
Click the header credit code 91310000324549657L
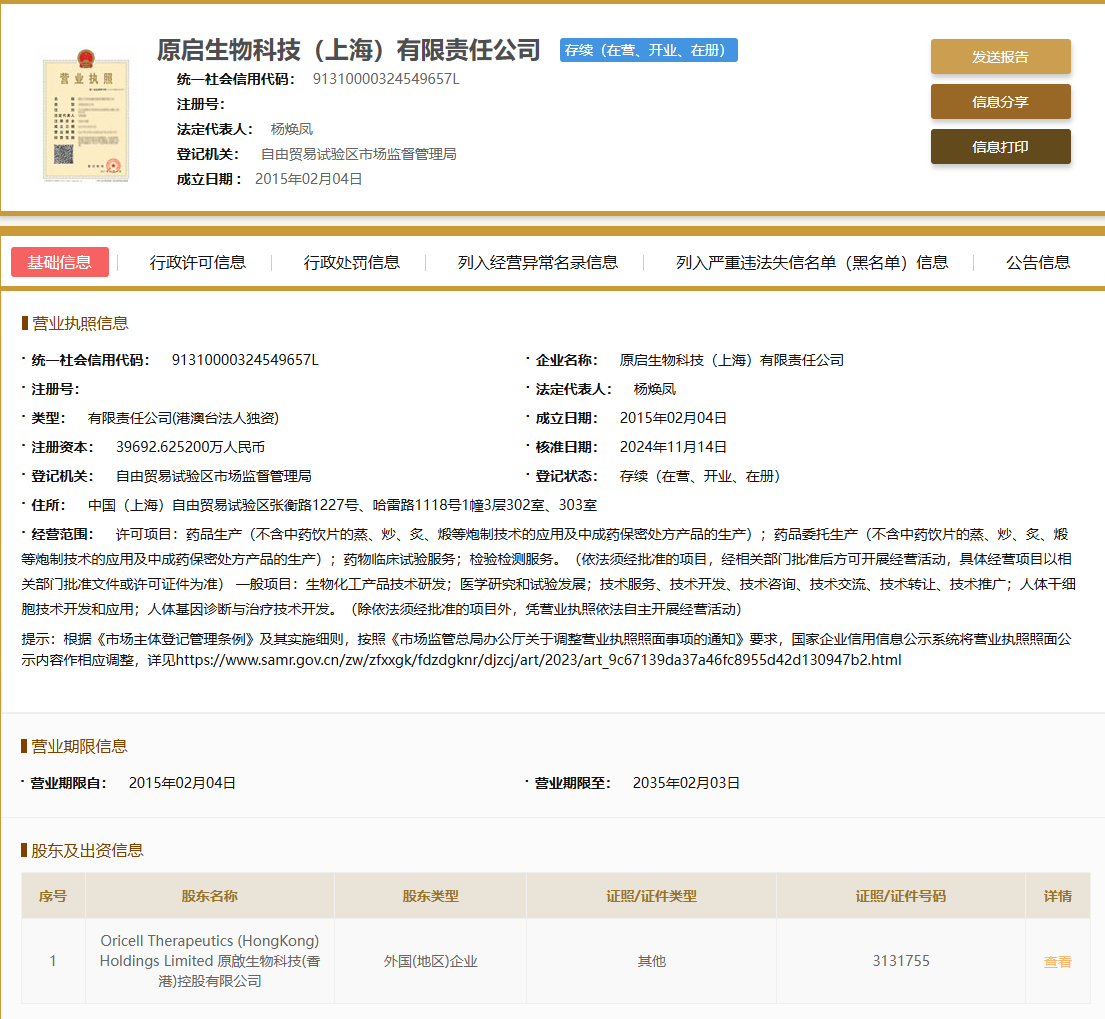[x=386, y=79]
